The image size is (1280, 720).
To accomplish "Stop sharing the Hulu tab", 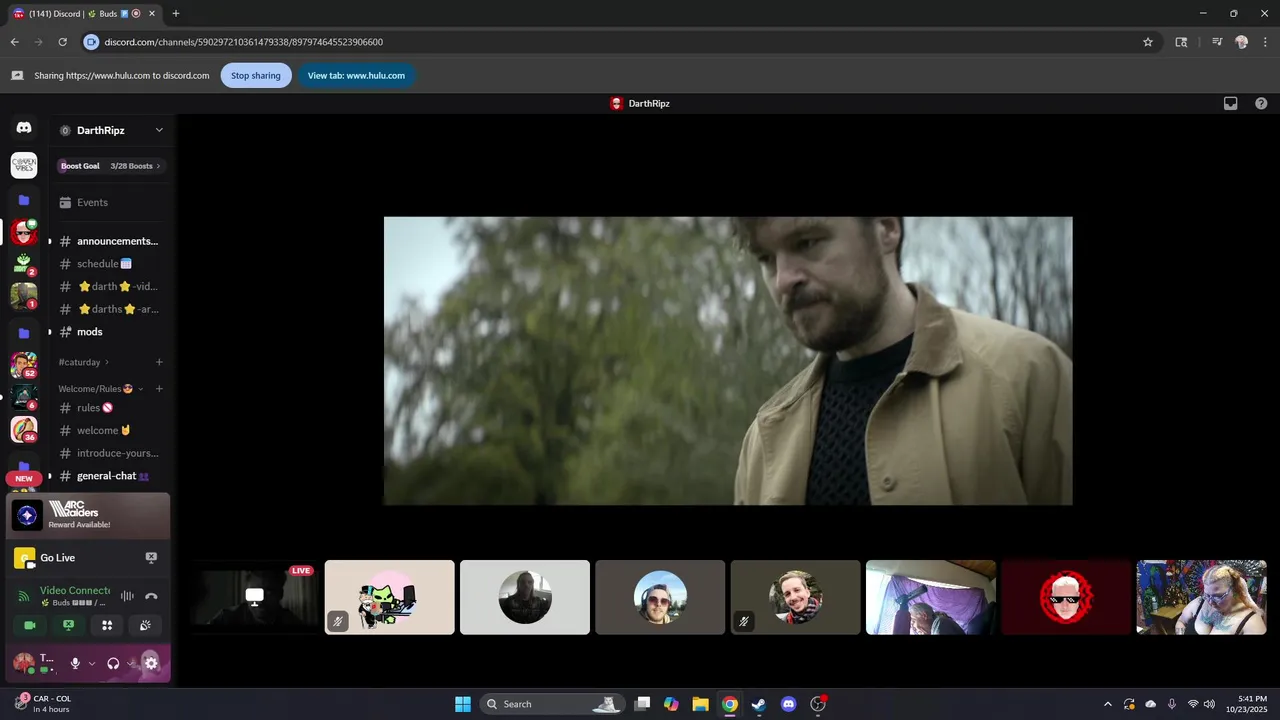I will click(256, 75).
